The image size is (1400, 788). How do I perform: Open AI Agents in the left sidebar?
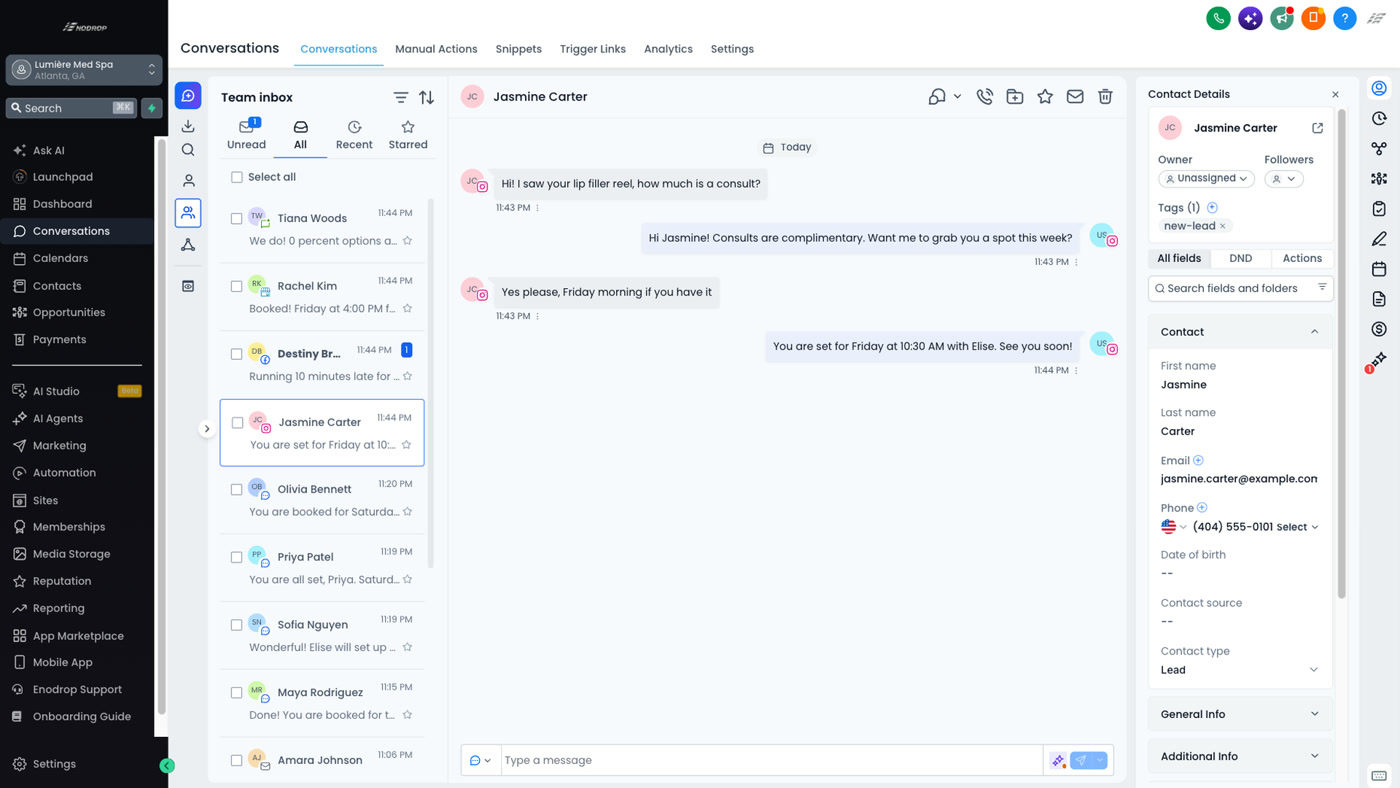tap(58, 418)
